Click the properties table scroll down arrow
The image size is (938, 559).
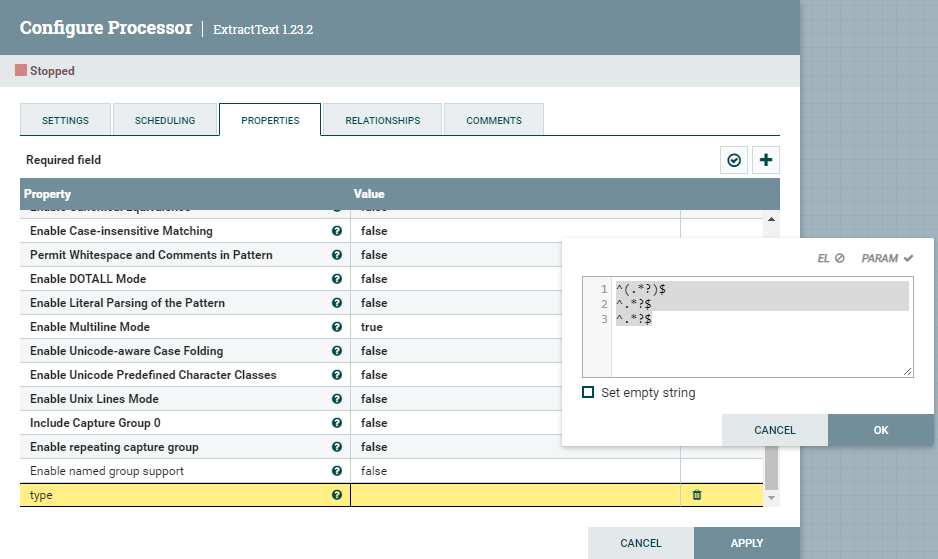pyautogui.click(x=771, y=498)
